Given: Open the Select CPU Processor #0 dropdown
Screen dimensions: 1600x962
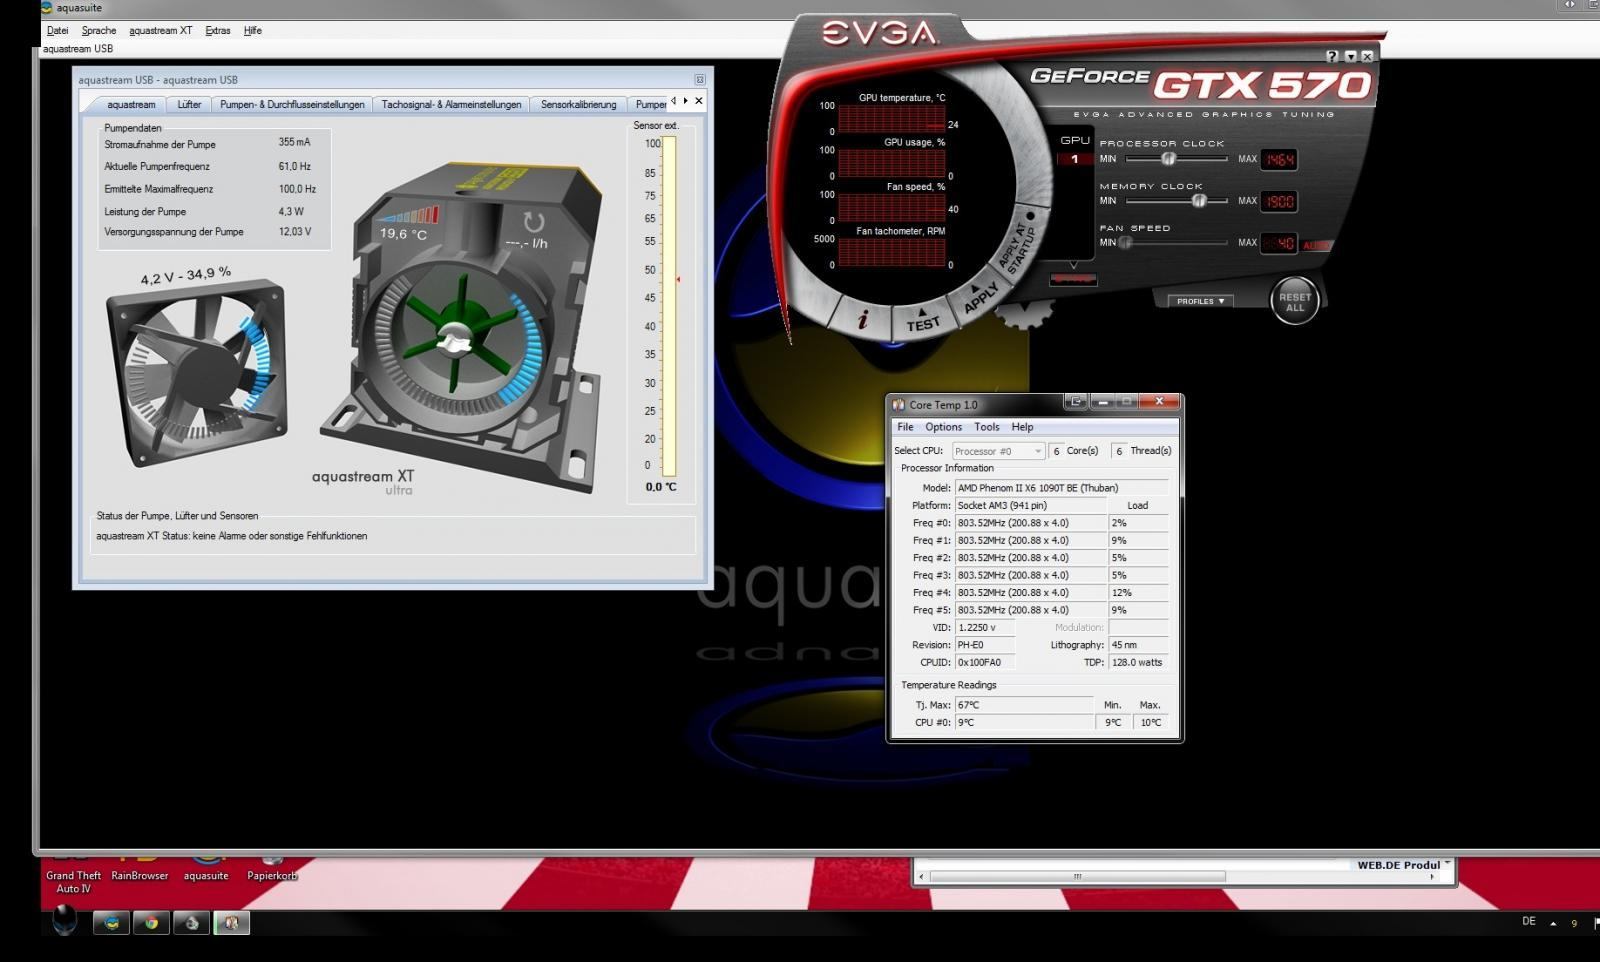Looking at the screenshot, I should tap(998, 451).
